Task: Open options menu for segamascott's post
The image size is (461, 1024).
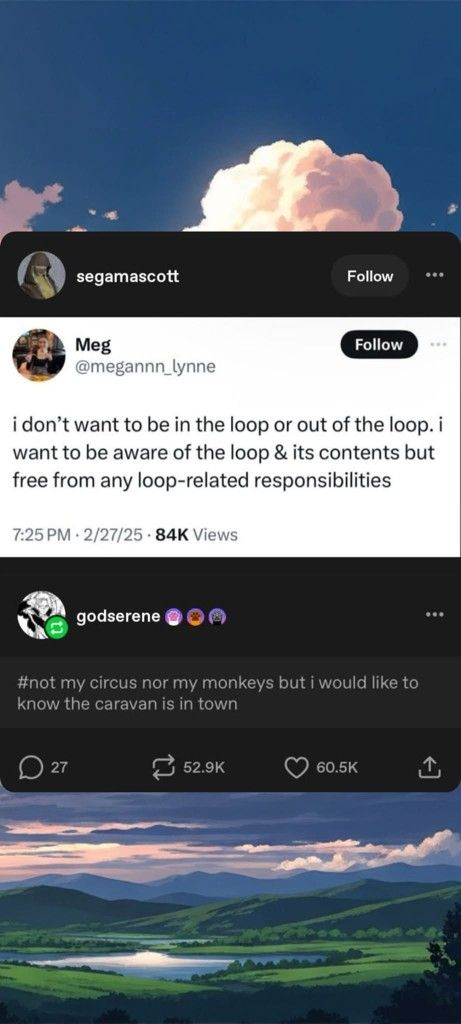Action: (434, 275)
